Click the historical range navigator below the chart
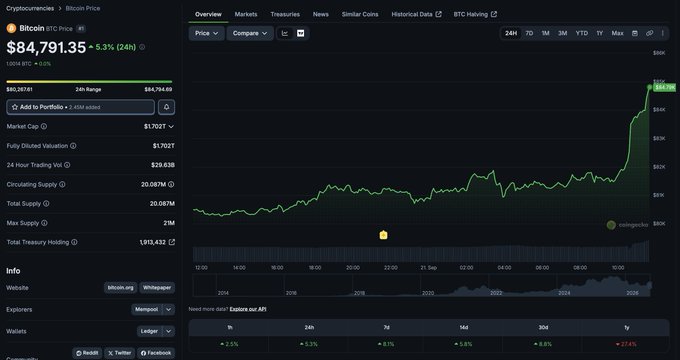Viewport: 680px width, 360px height. pos(422,285)
